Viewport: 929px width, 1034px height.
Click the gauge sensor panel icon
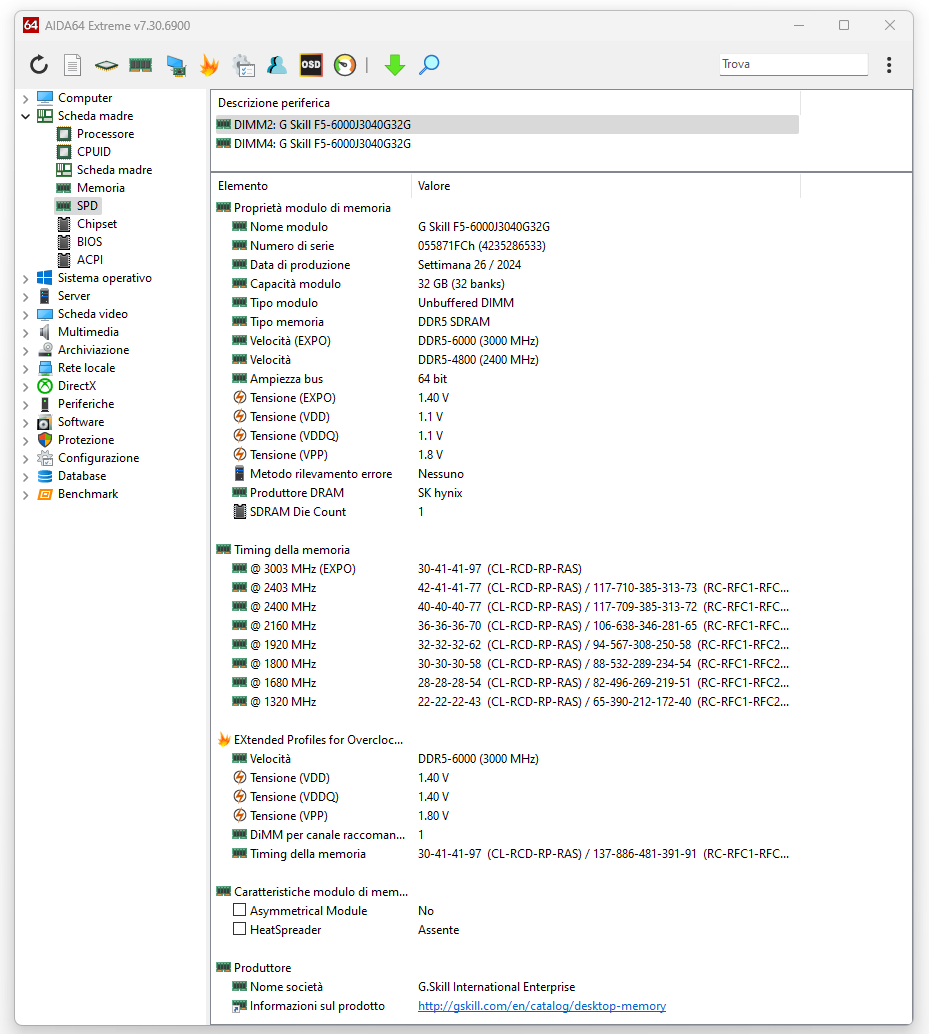[x=345, y=65]
